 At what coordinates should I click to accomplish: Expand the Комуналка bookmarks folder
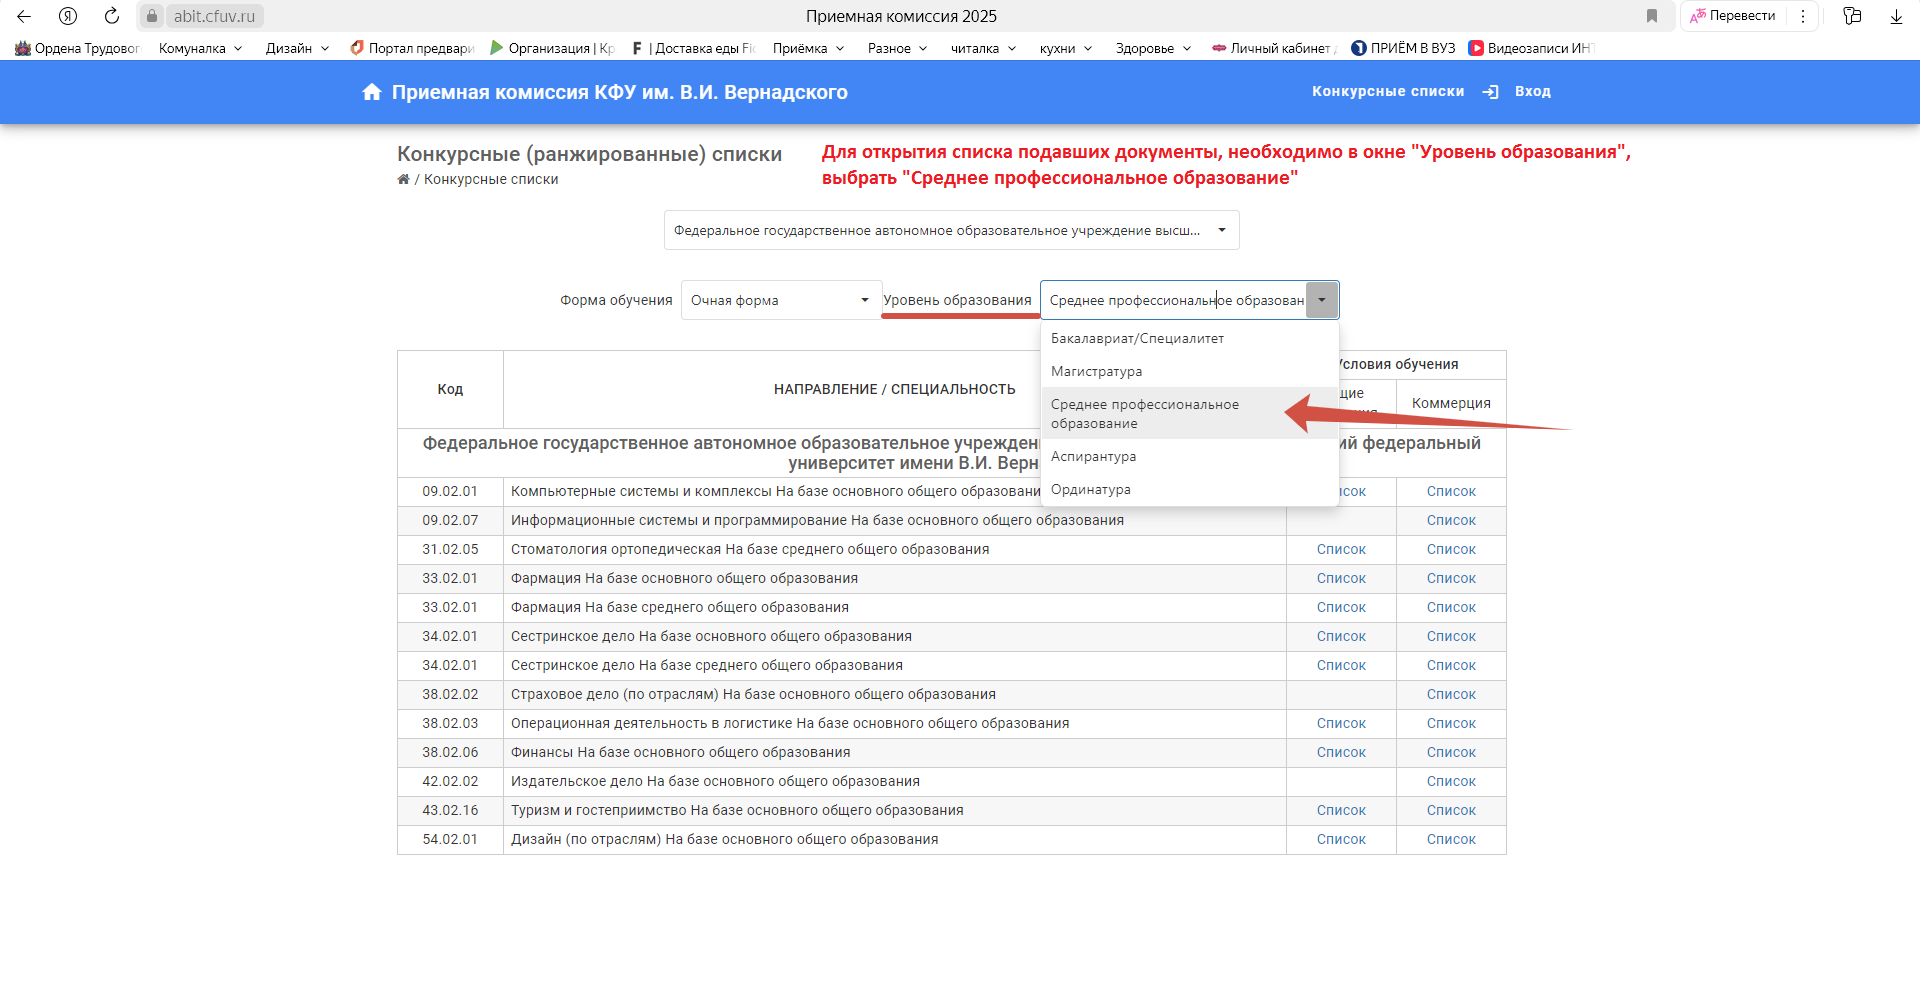pos(200,48)
